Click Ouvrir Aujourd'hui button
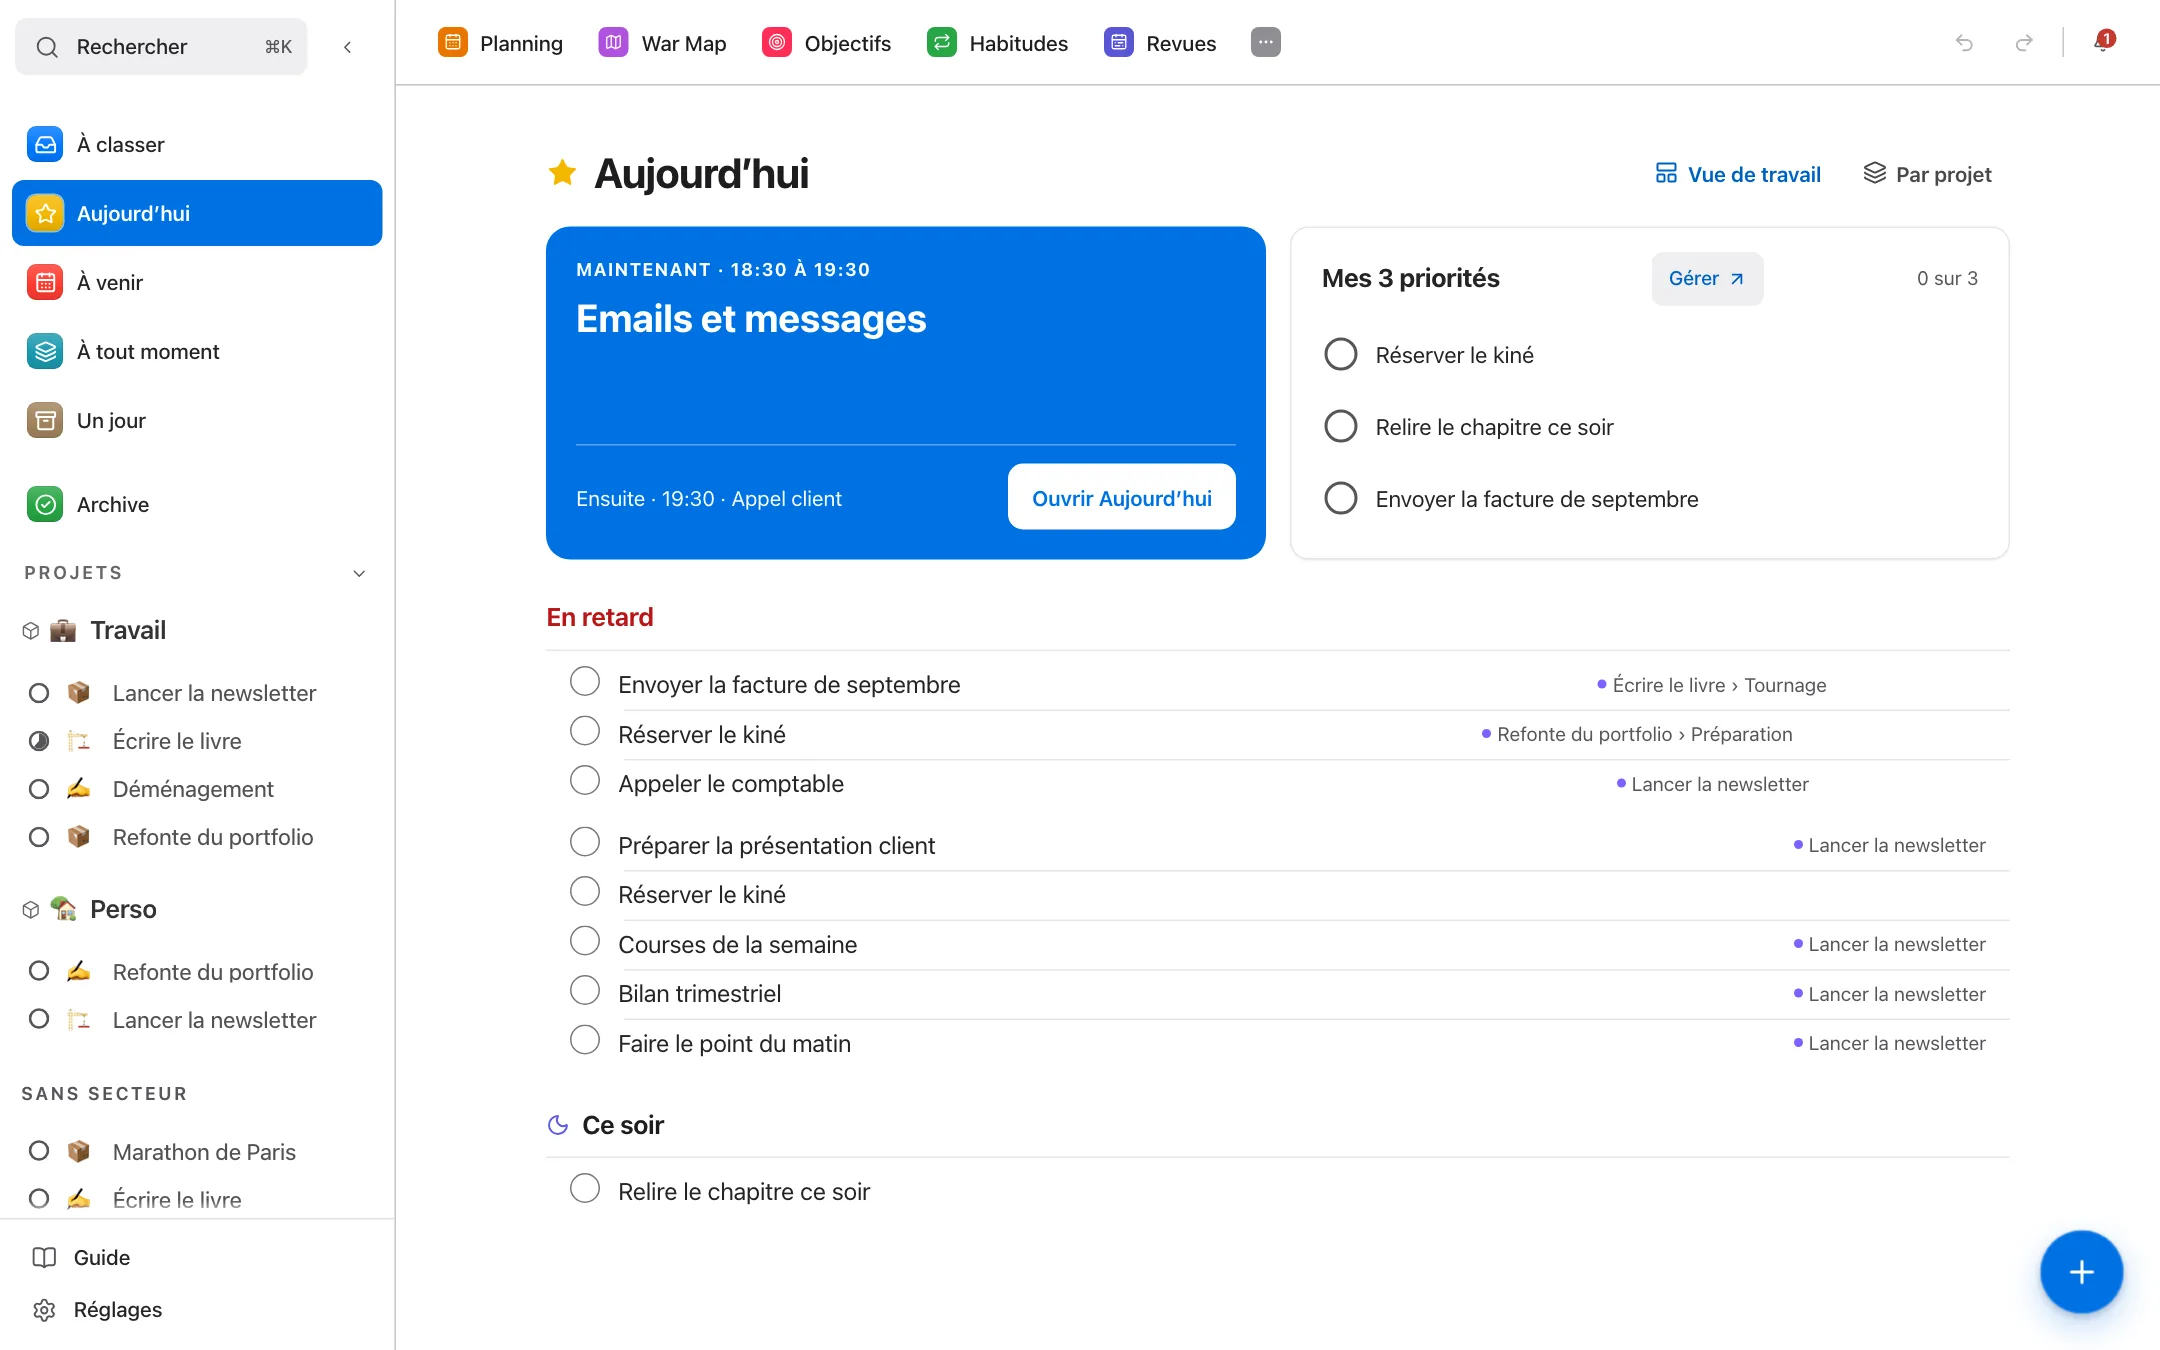 click(1121, 497)
